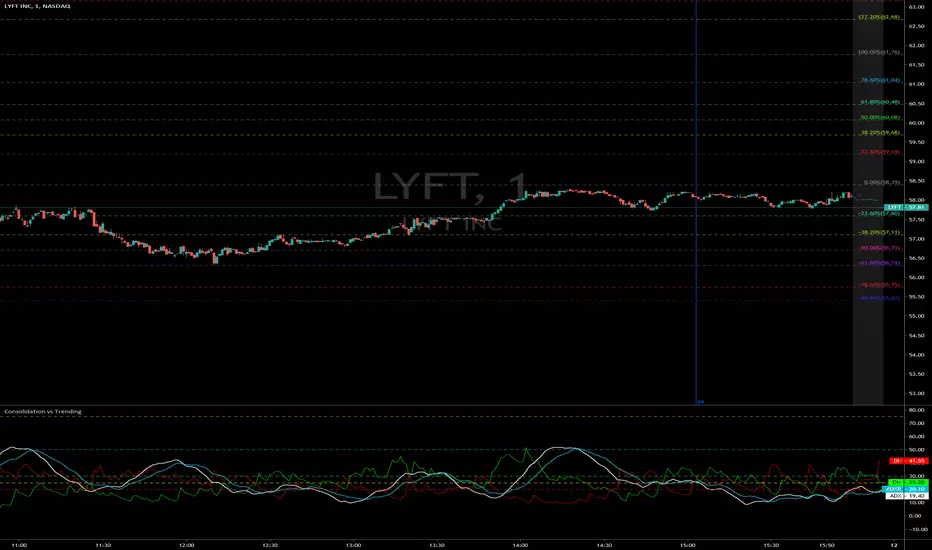The image size is (932, 550).
Task: Select the -50.00% Fibonacci label at 56.71
Action: coord(879,249)
